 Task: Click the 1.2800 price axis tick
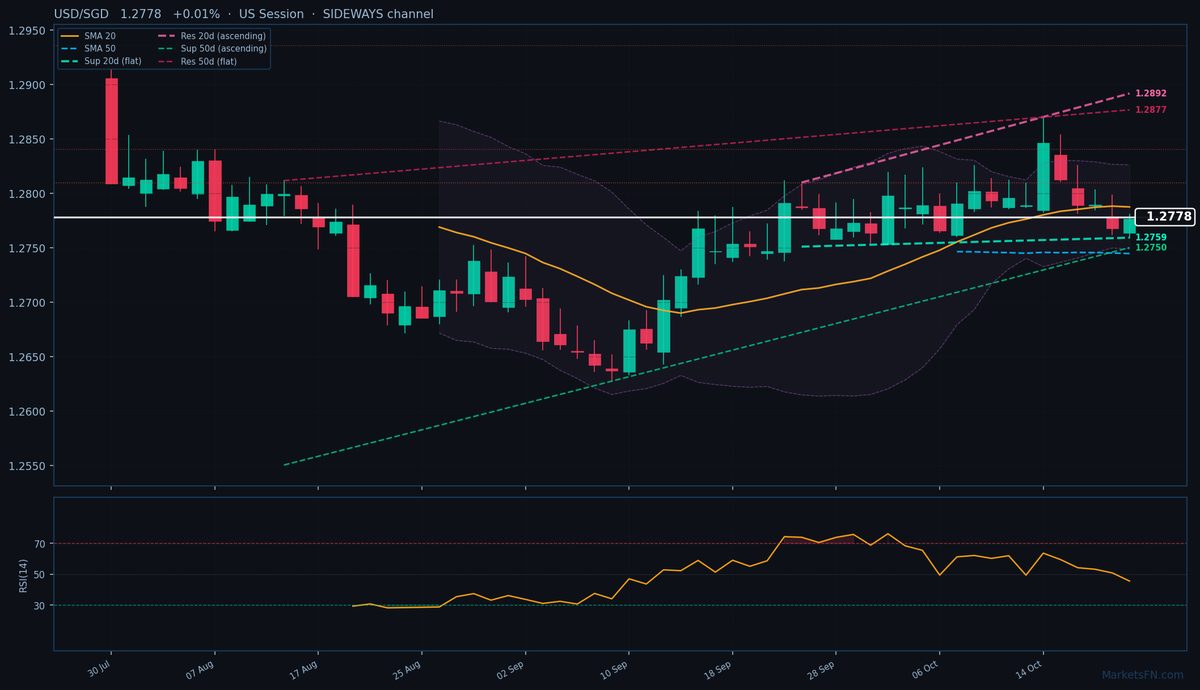click(27, 194)
